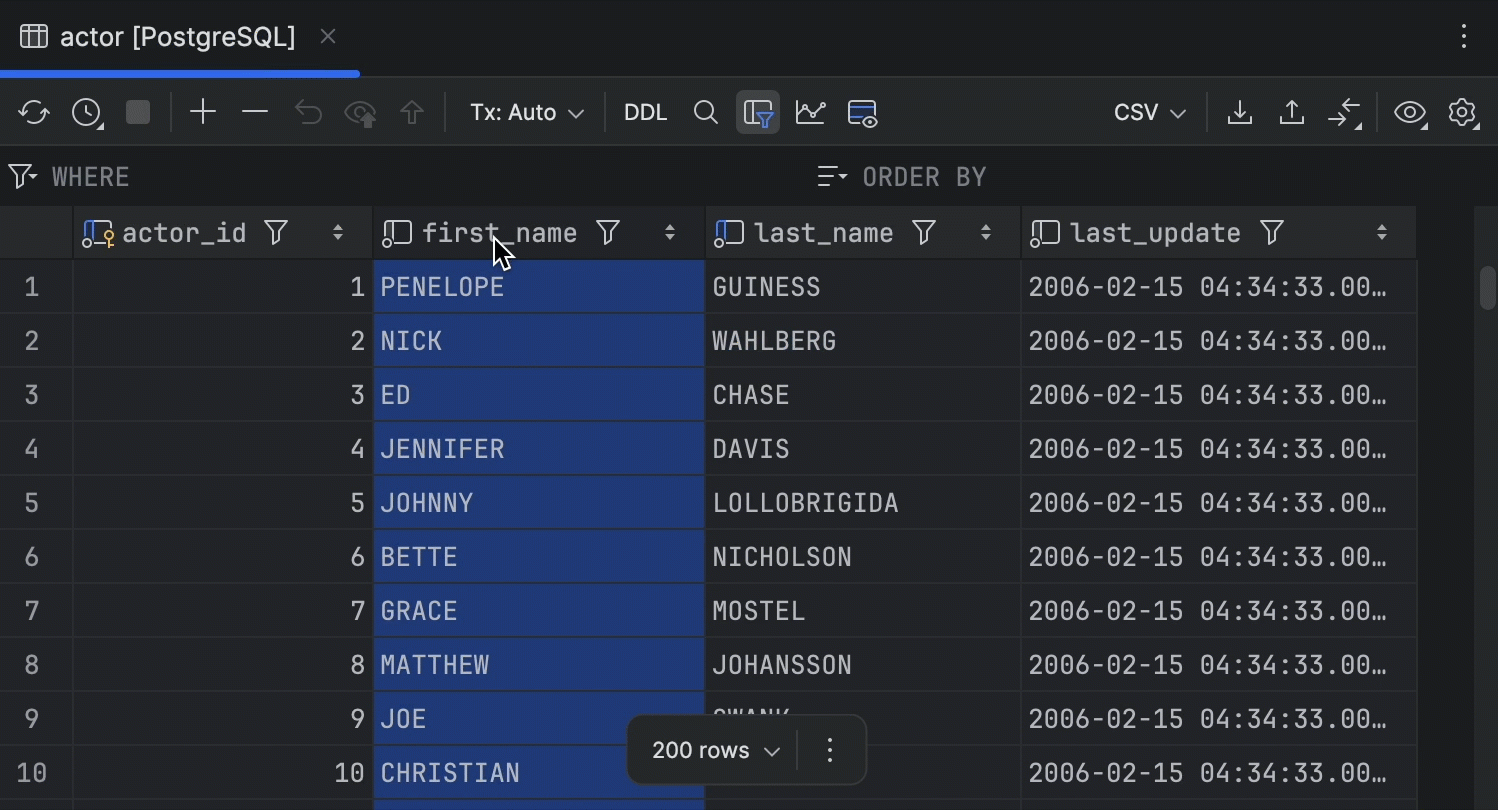Open the actor_id column filter
1498x810 pixels.
click(x=276, y=232)
